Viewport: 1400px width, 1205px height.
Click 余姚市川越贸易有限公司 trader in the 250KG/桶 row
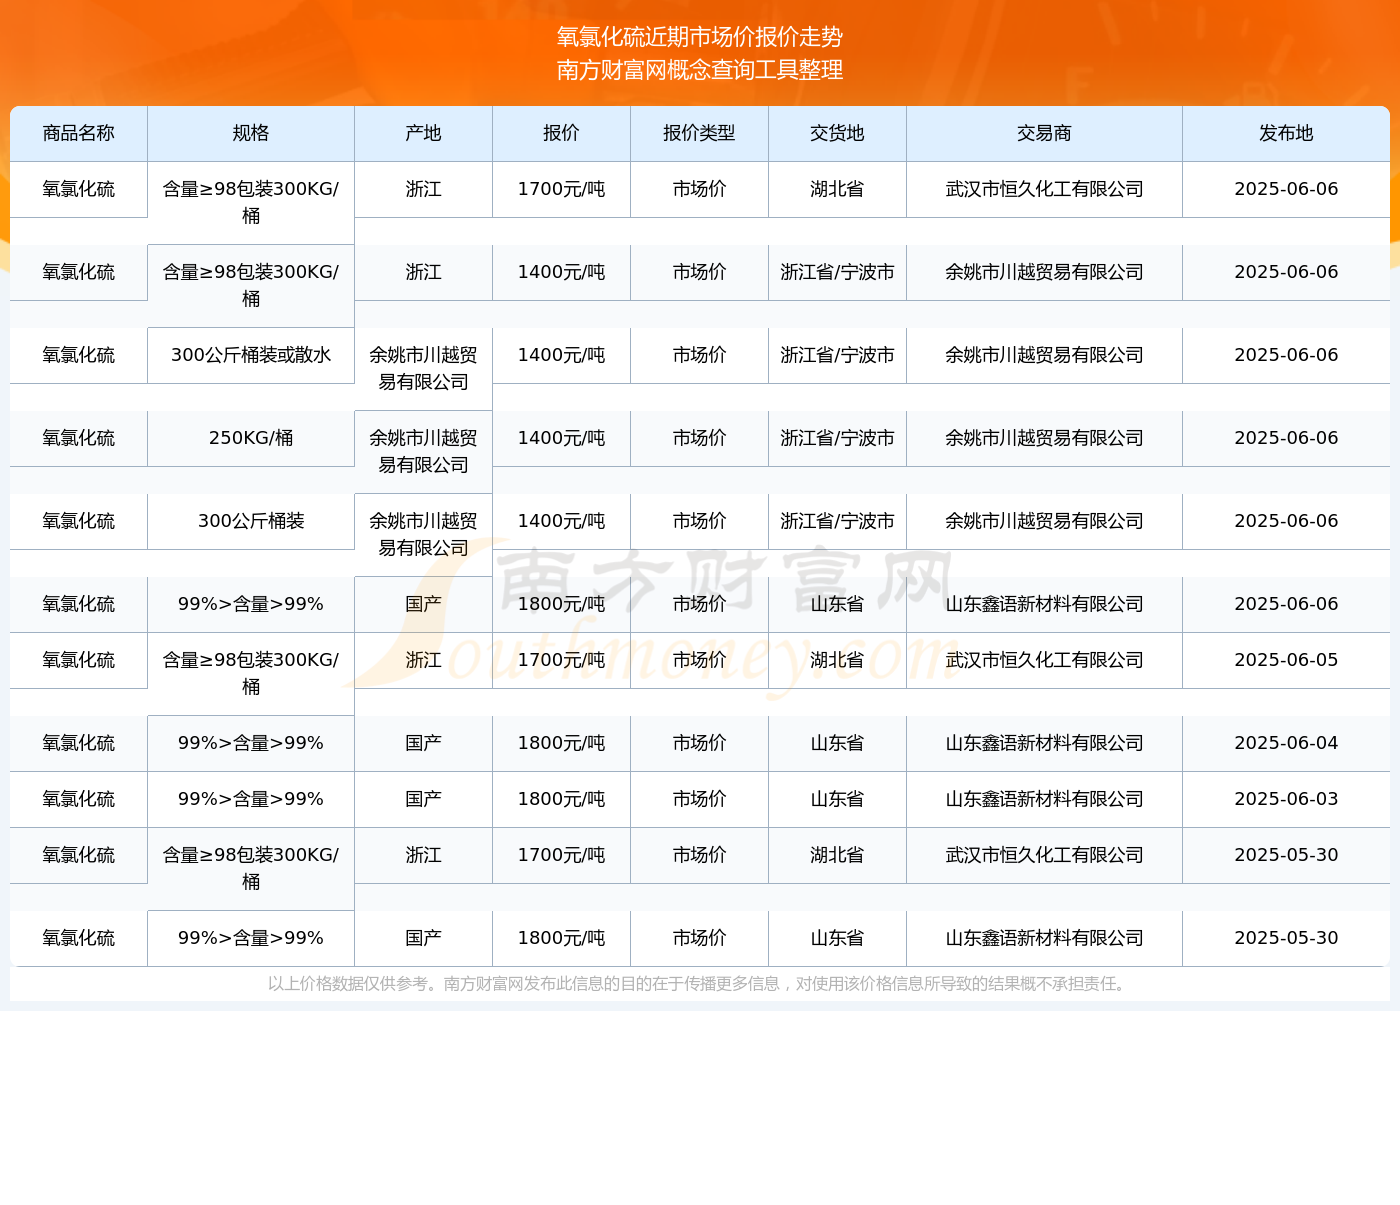pyautogui.click(x=1045, y=438)
